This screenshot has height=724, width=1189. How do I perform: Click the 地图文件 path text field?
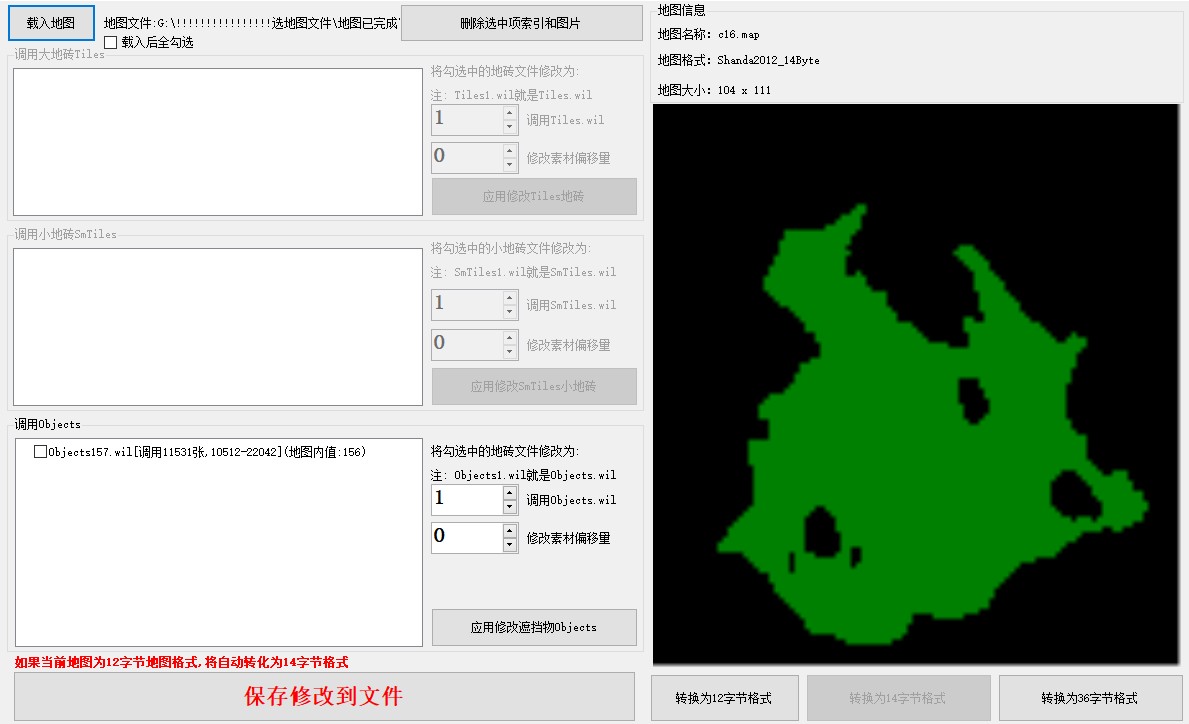[x=250, y=23]
